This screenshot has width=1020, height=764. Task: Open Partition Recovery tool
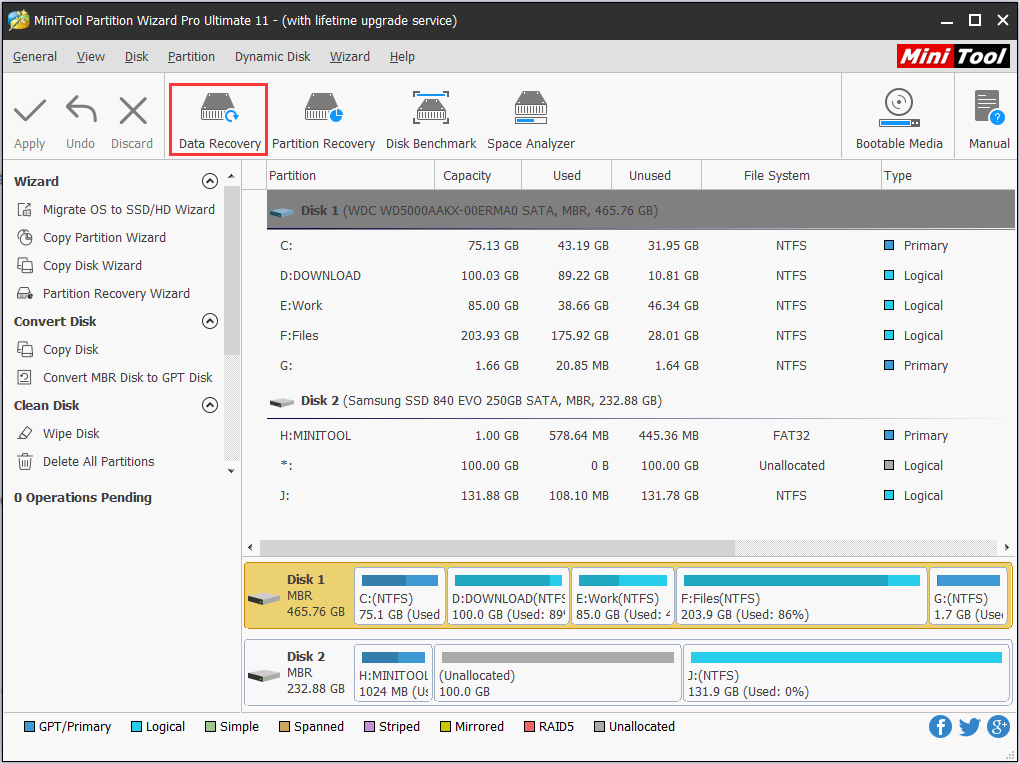pyautogui.click(x=323, y=120)
